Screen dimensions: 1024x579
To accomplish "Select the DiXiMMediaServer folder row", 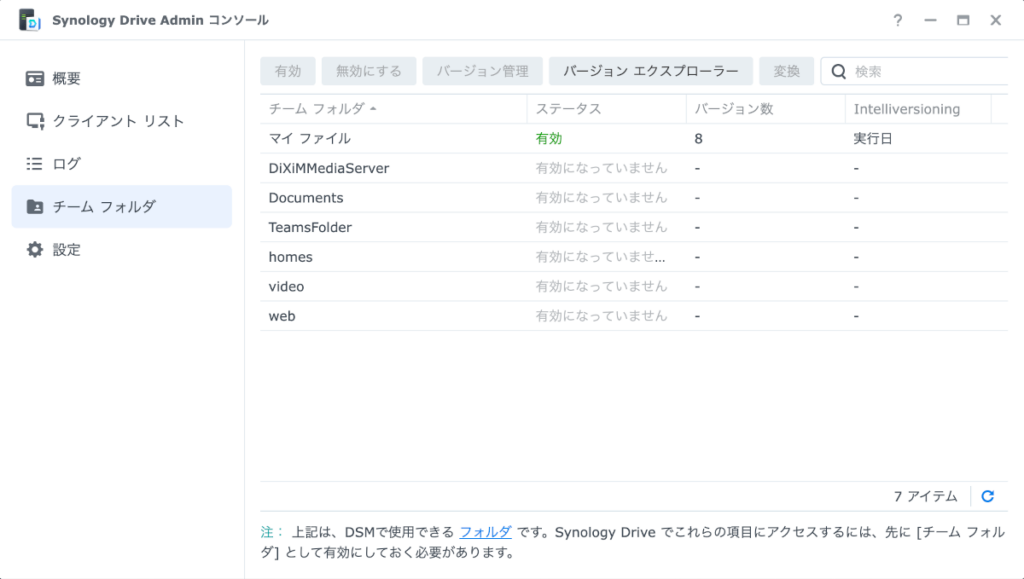I will [634, 168].
